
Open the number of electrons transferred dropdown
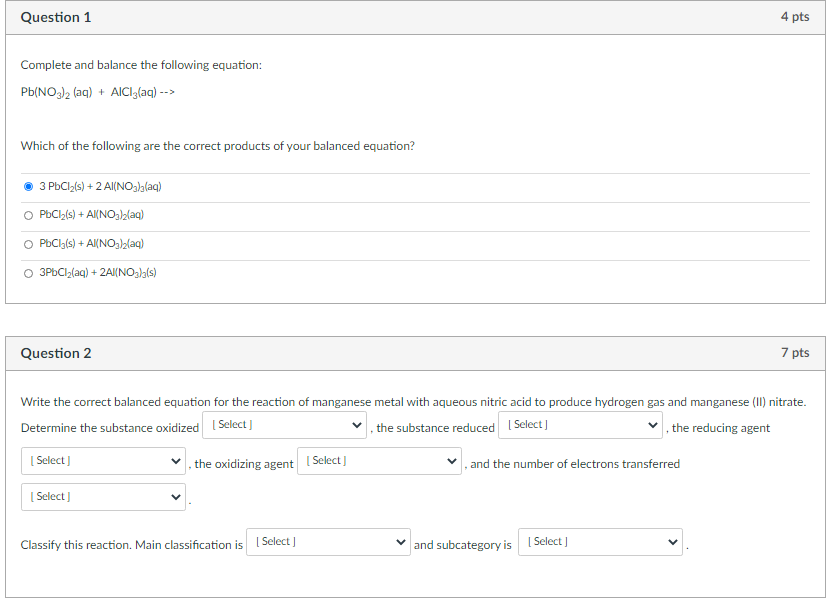coord(103,497)
